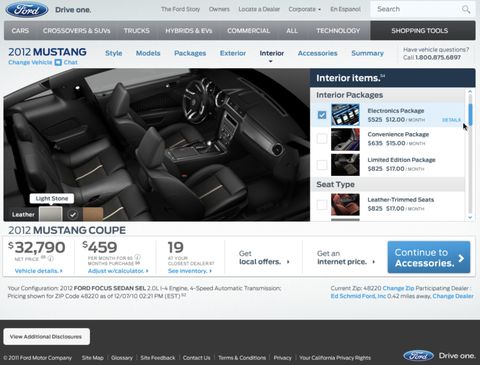480x365 pixels.
Task: Click Locate a Dealer link
Action: point(259,9)
